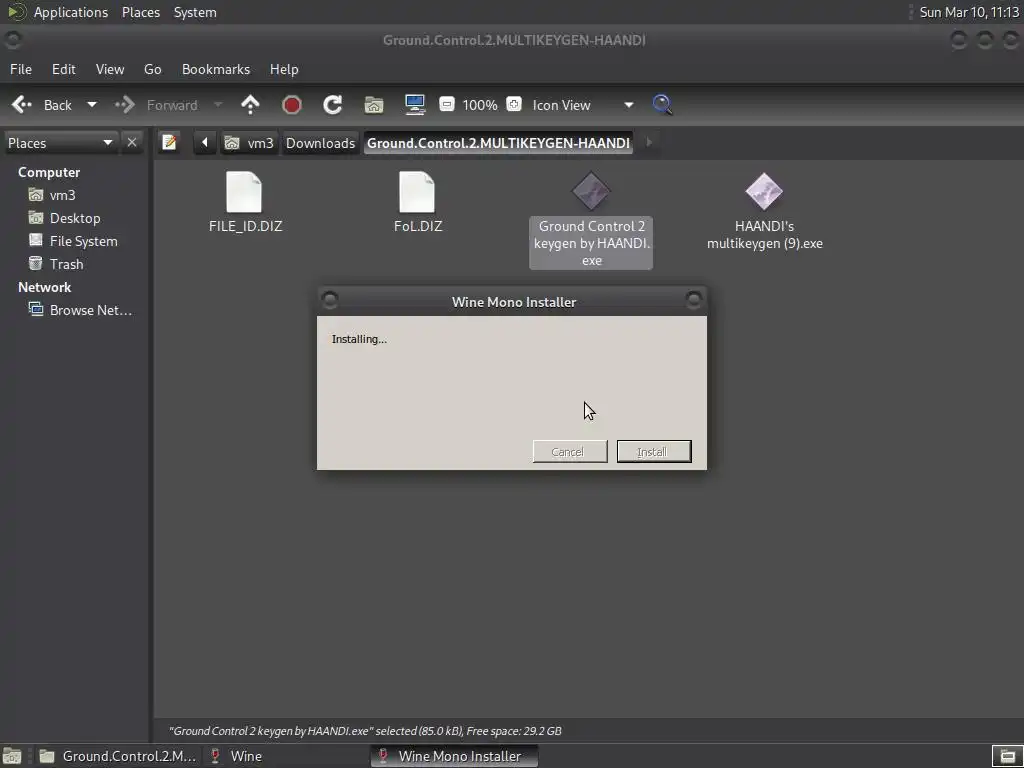Viewport: 1024px width, 768px height.
Task: Open the Help menu
Action: (284, 69)
